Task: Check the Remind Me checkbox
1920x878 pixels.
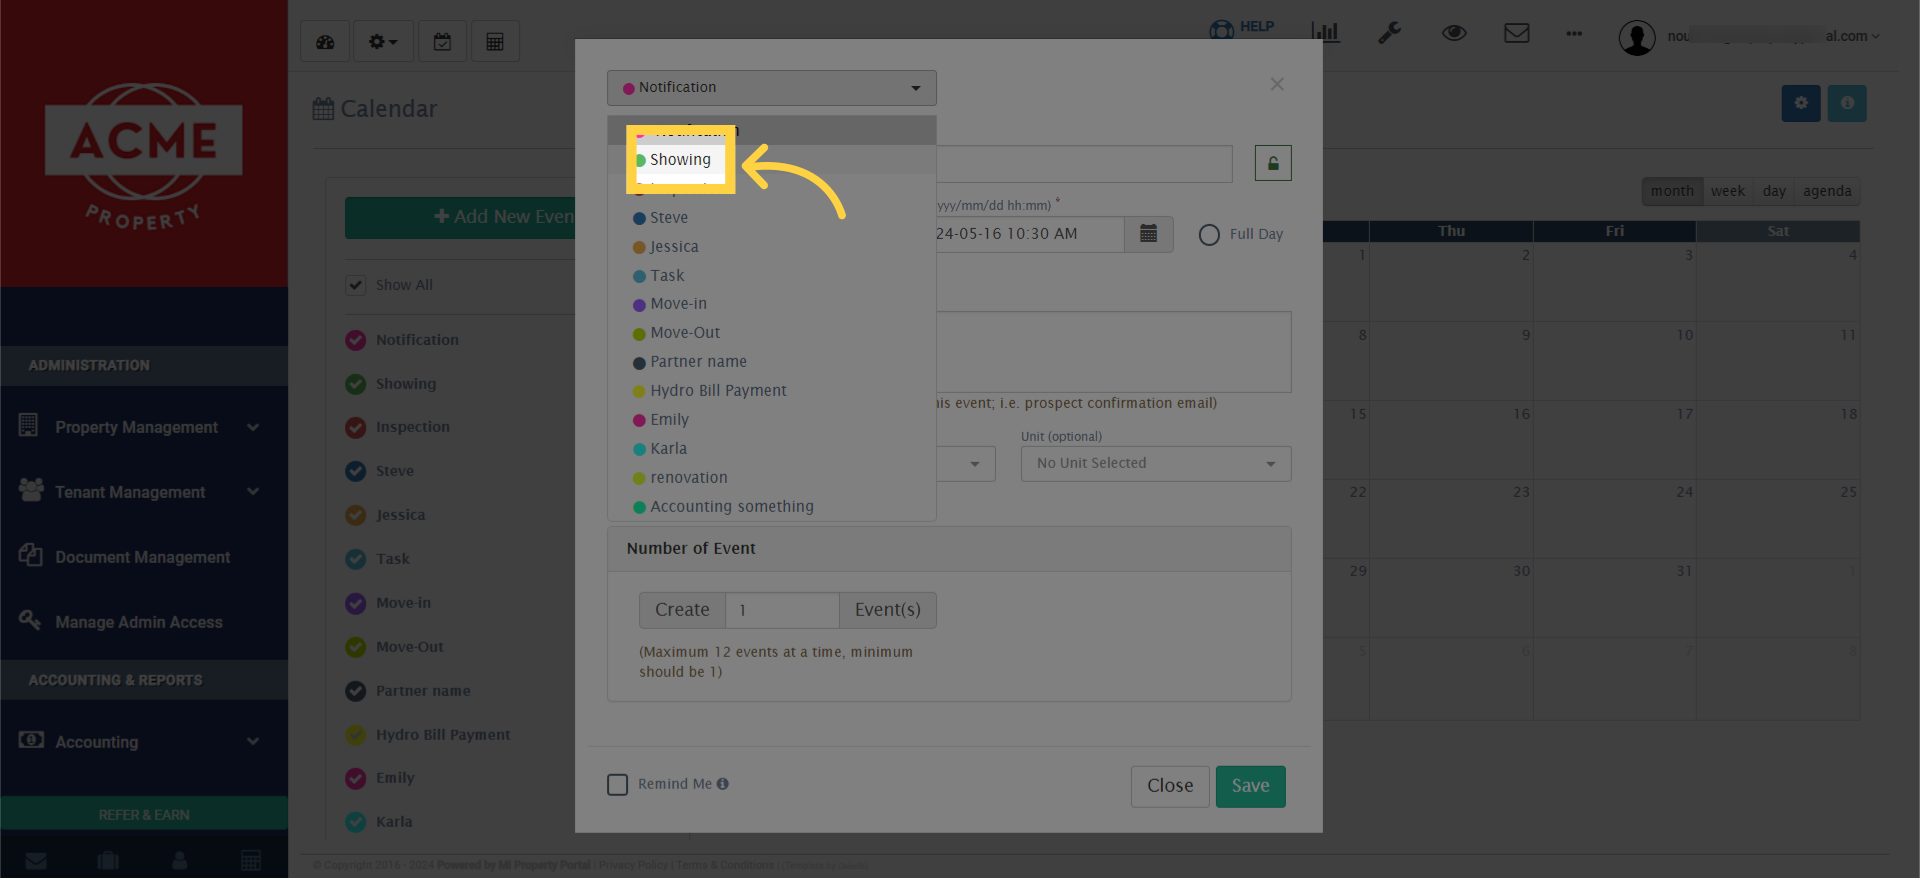Action: pyautogui.click(x=618, y=785)
